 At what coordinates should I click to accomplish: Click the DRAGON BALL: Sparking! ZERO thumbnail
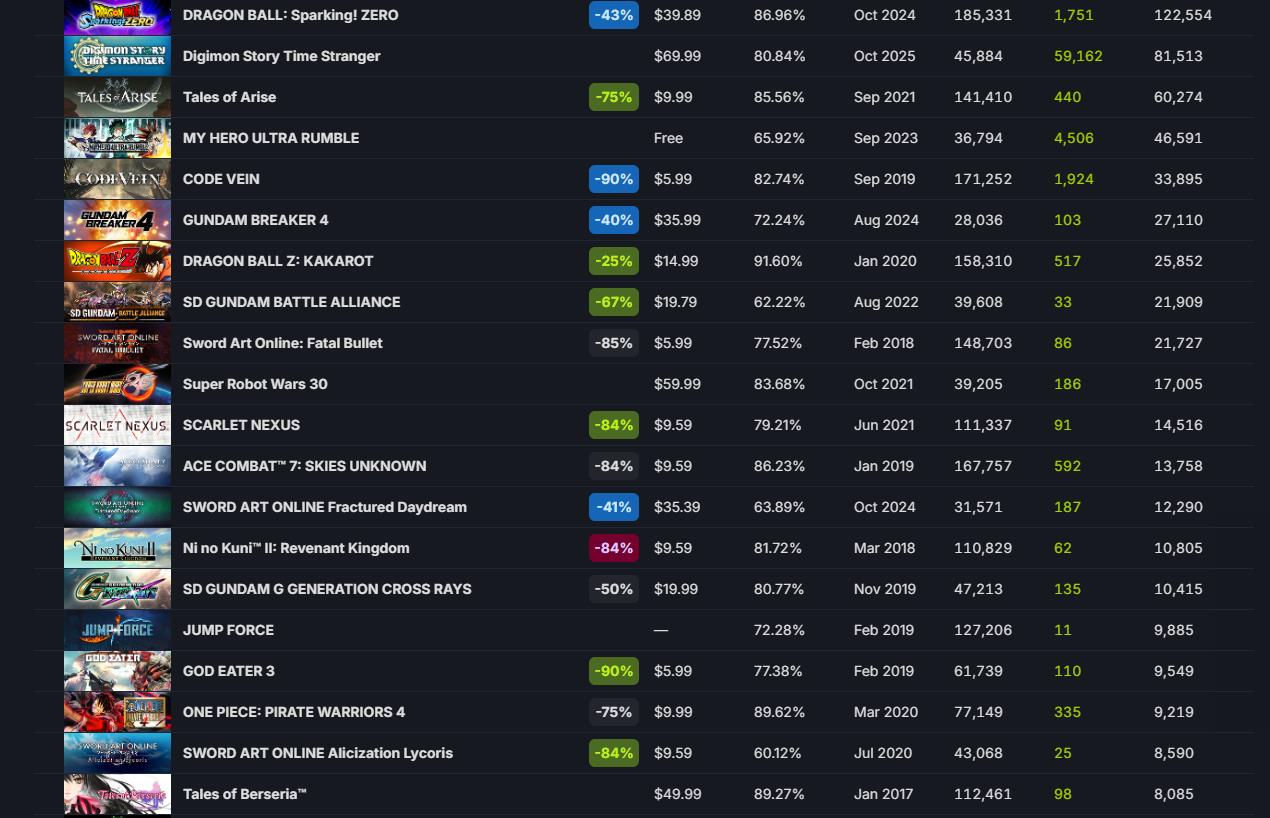click(117, 16)
